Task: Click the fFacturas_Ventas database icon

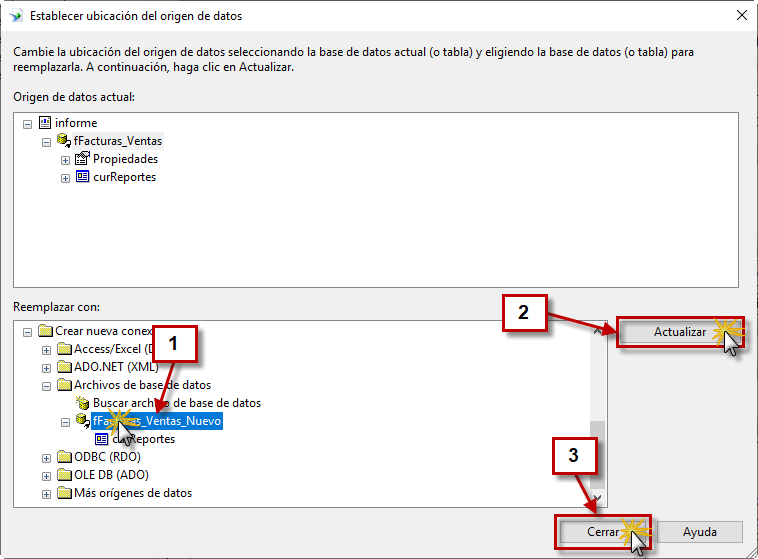Action: pyautogui.click(x=64, y=141)
